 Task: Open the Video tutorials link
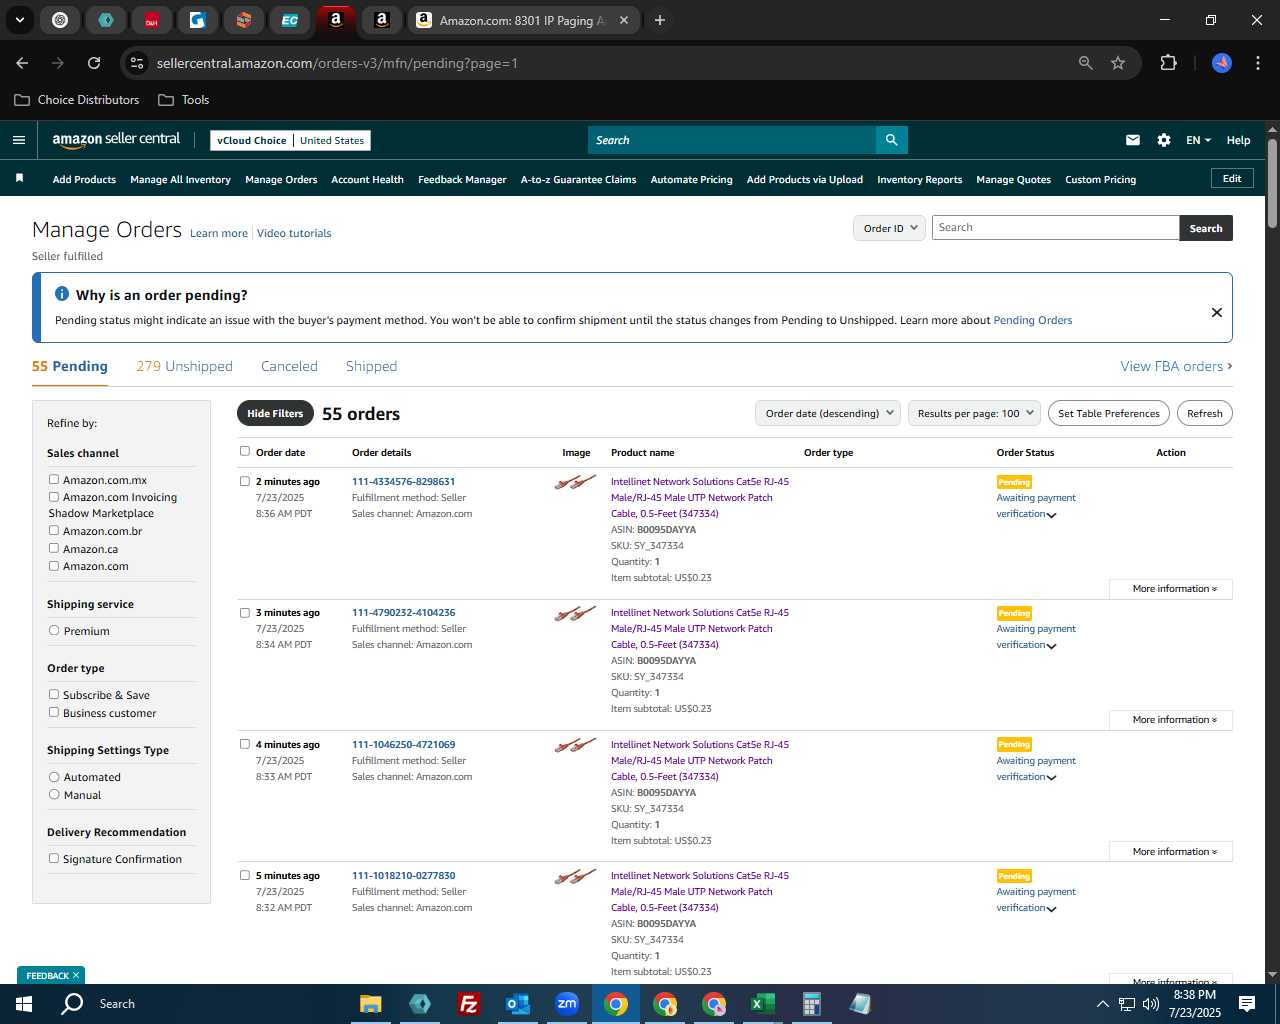click(294, 233)
